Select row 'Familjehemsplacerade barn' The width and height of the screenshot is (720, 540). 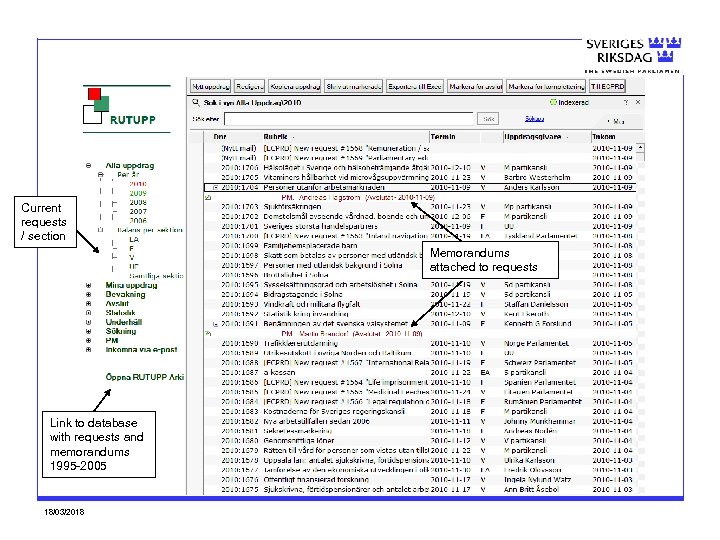pyautogui.click(x=418, y=246)
